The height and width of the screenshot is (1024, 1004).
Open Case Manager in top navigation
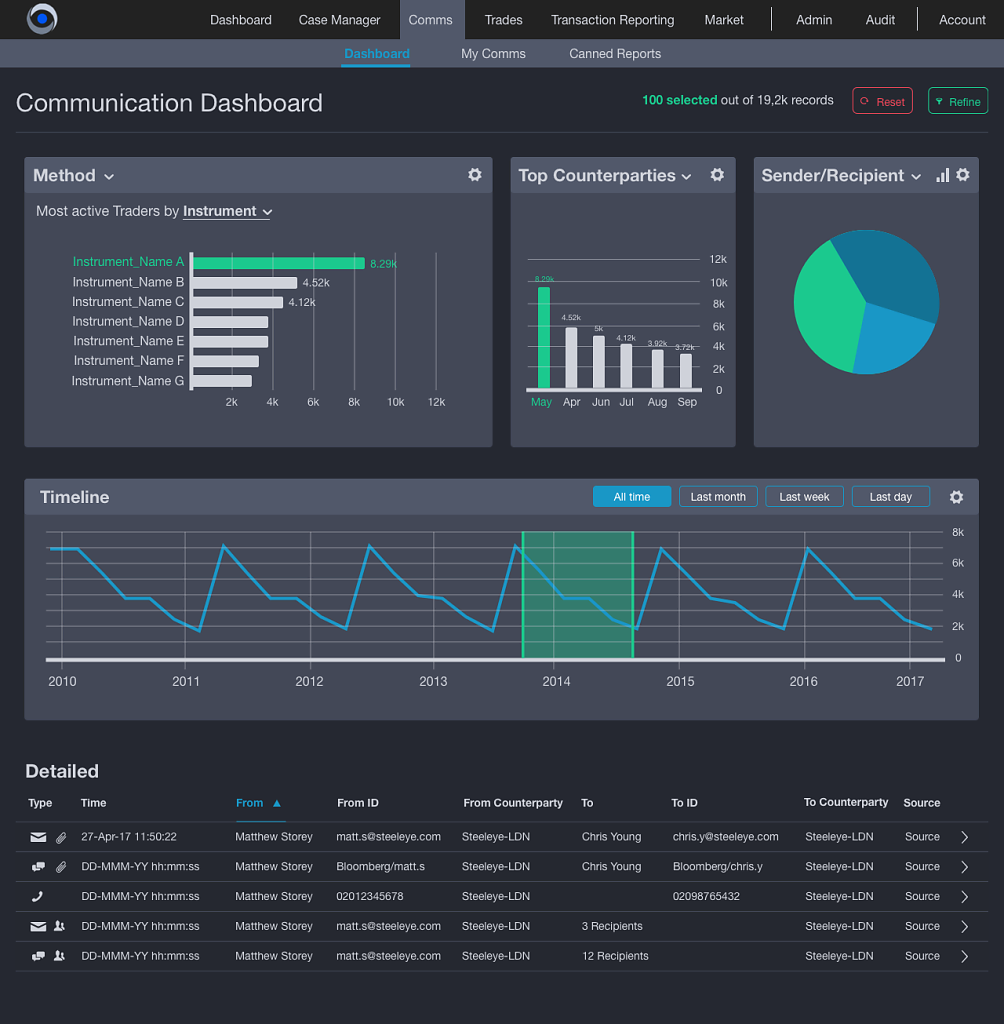339,20
